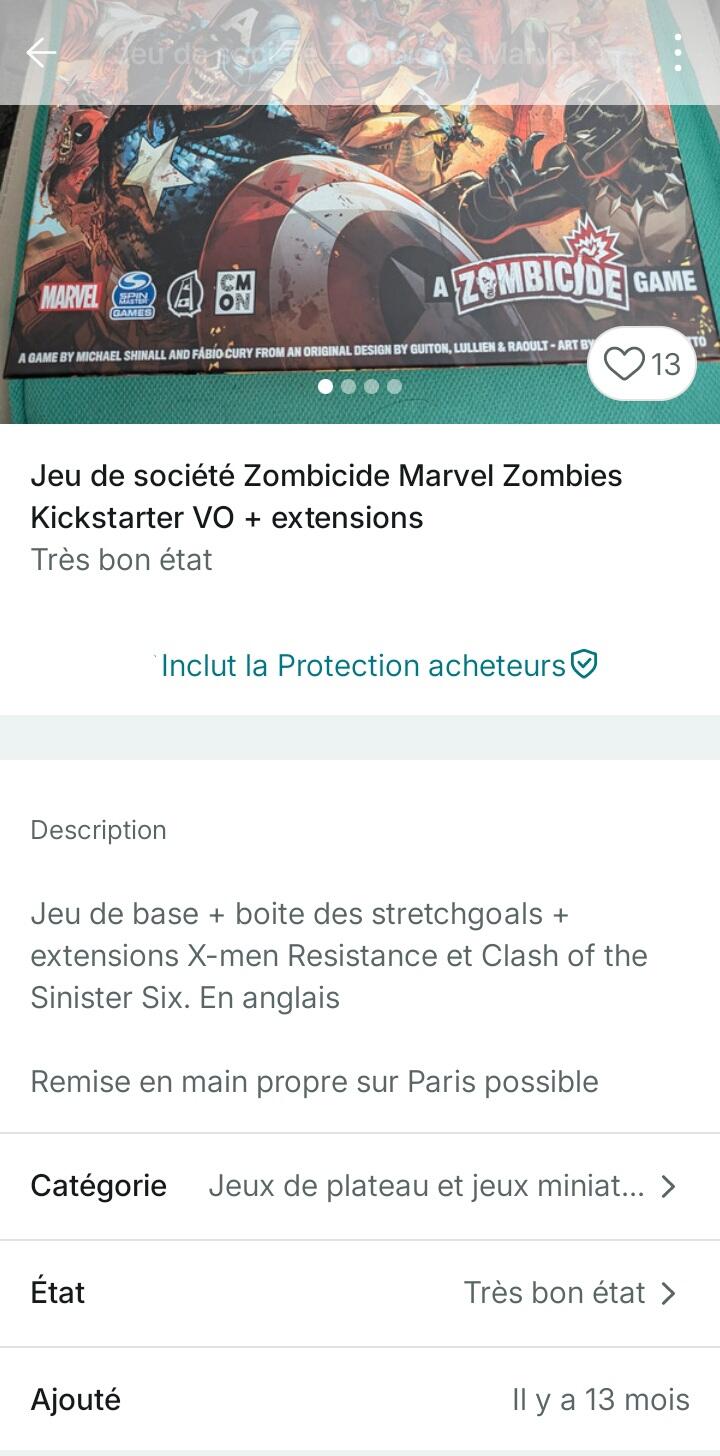Tap the Spin Master Games logo

(x=132, y=295)
